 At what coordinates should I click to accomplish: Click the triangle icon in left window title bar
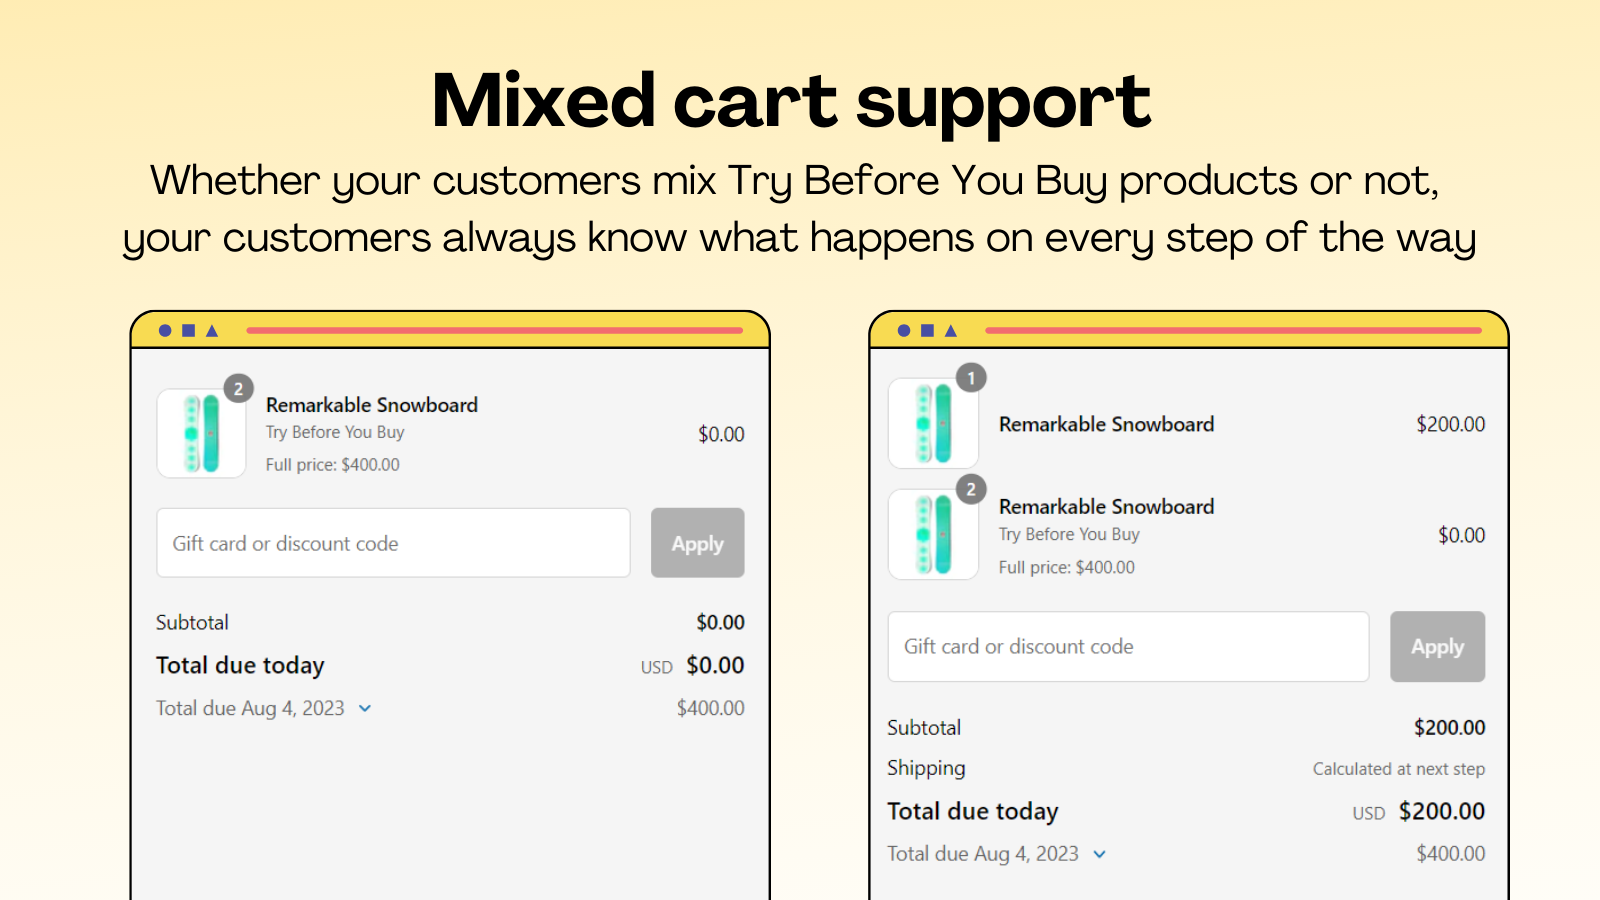tap(212, 330)
